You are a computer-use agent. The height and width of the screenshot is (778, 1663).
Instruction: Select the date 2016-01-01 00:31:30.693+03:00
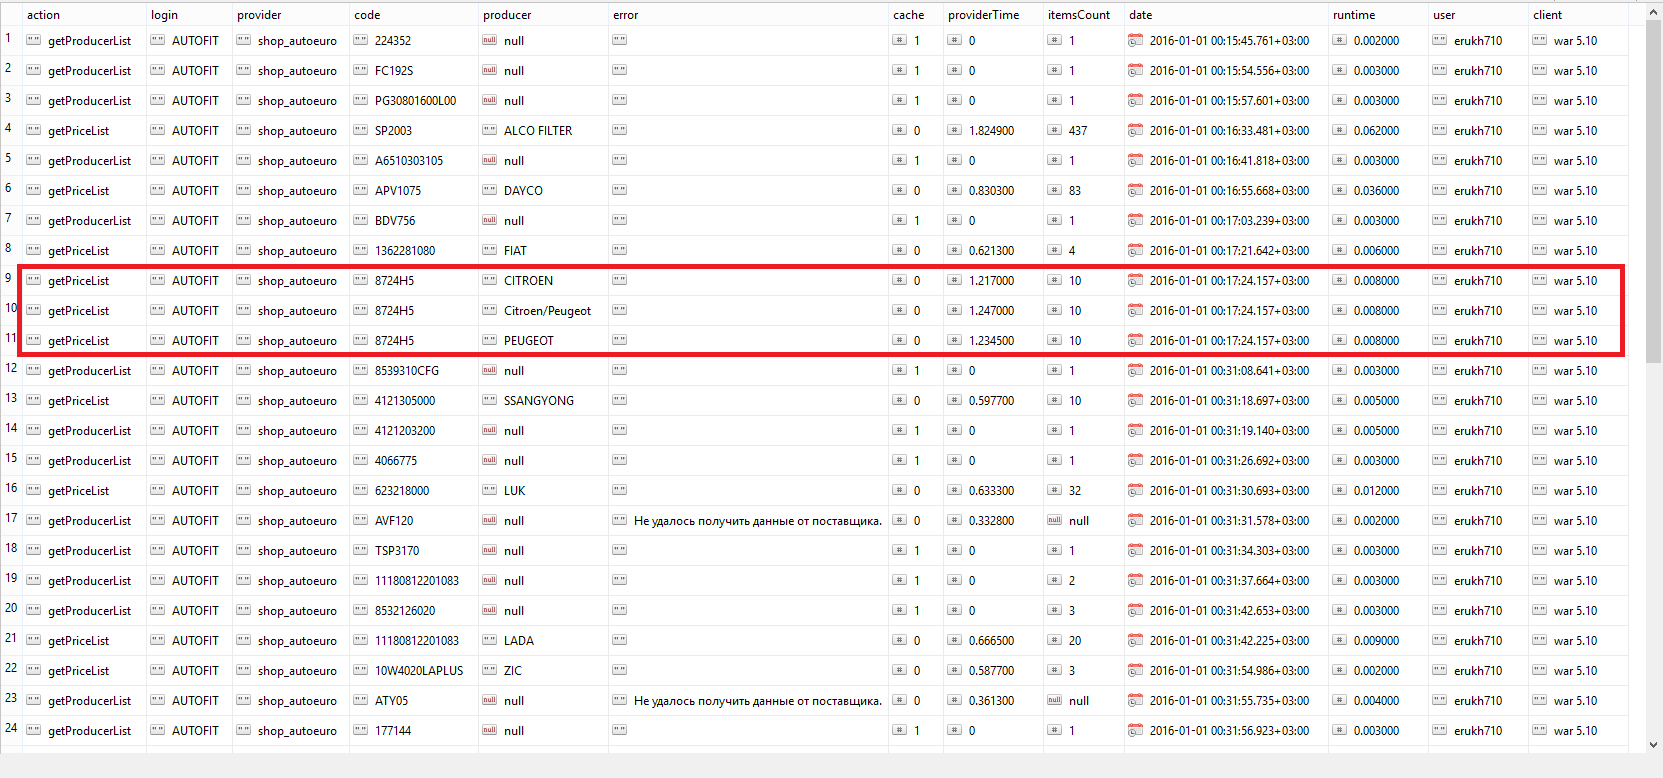coord(1229,491)
